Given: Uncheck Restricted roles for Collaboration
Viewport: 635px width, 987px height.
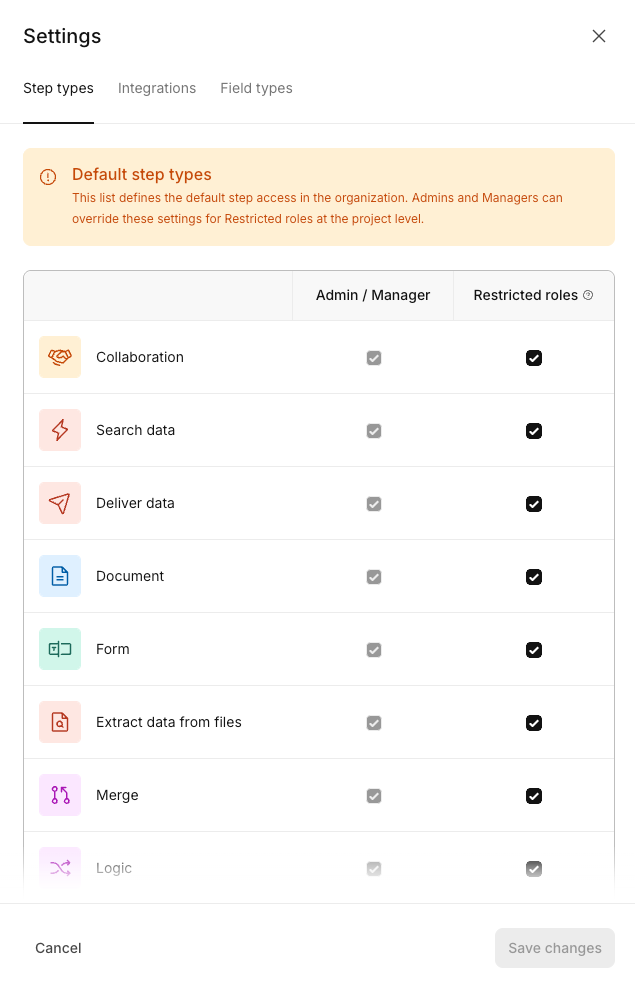Looking at the screenshot, I should [534, 358].
